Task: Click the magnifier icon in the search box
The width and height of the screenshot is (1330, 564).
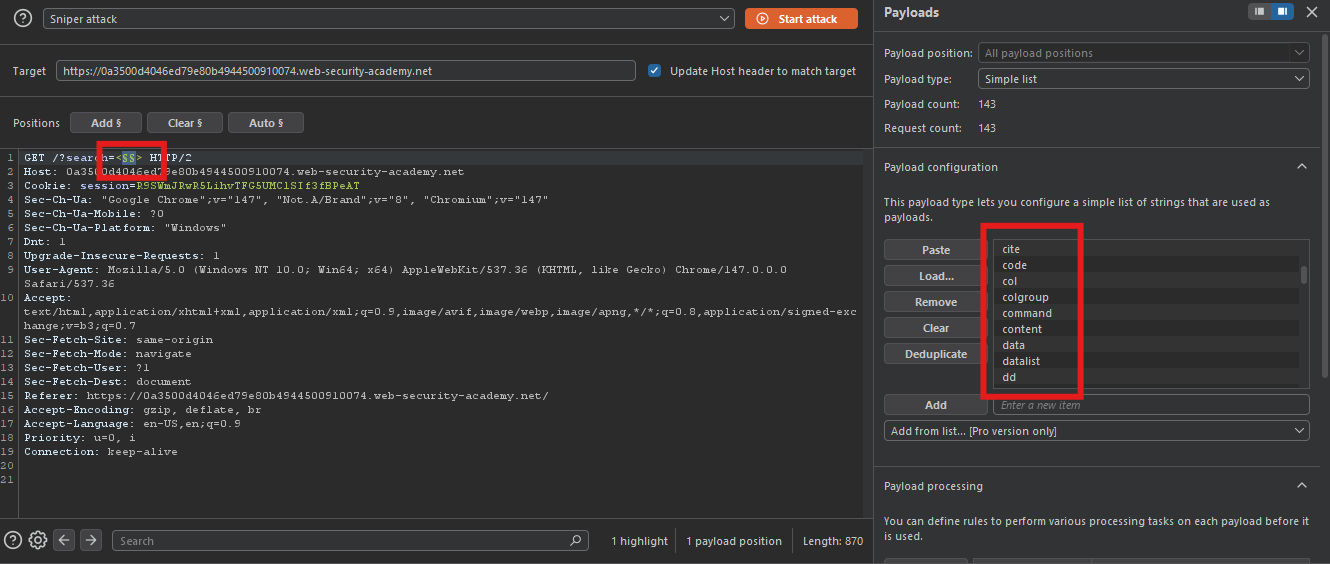Action: [x=576, y=540]
